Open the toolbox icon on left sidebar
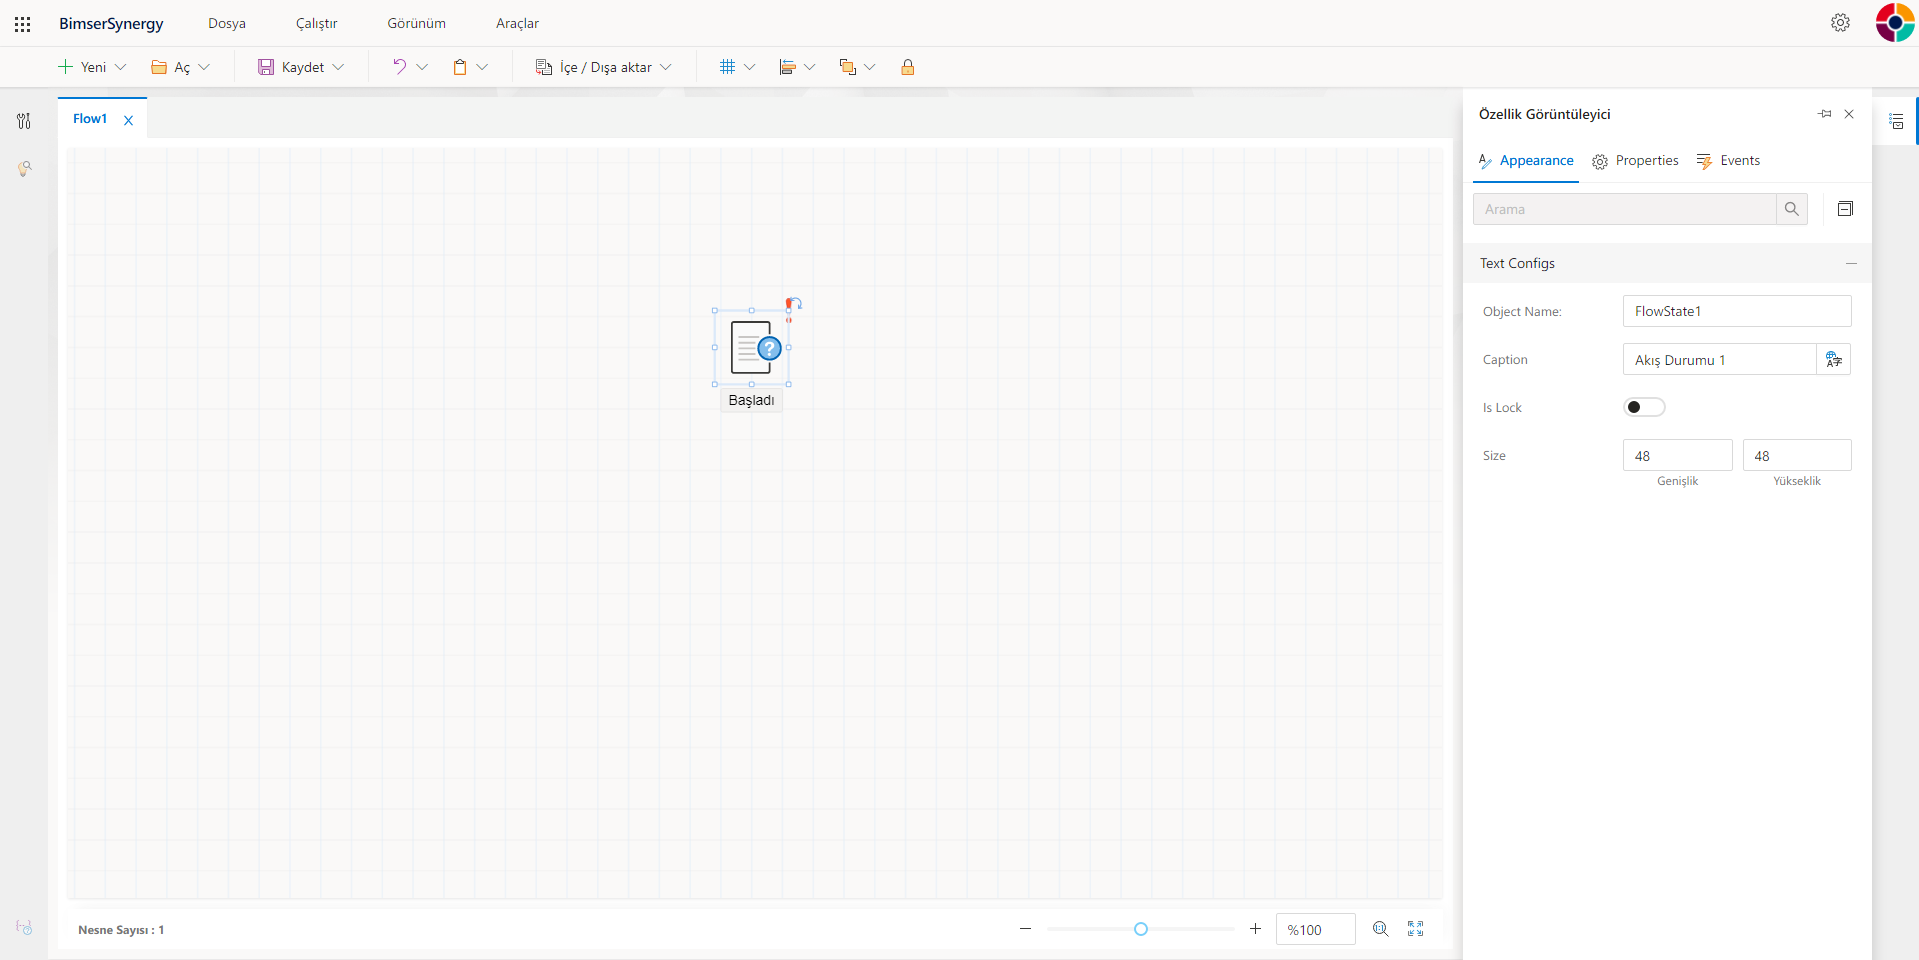Image resolution: width=1919 pixels, height=960 pixels. click(24, 121)
